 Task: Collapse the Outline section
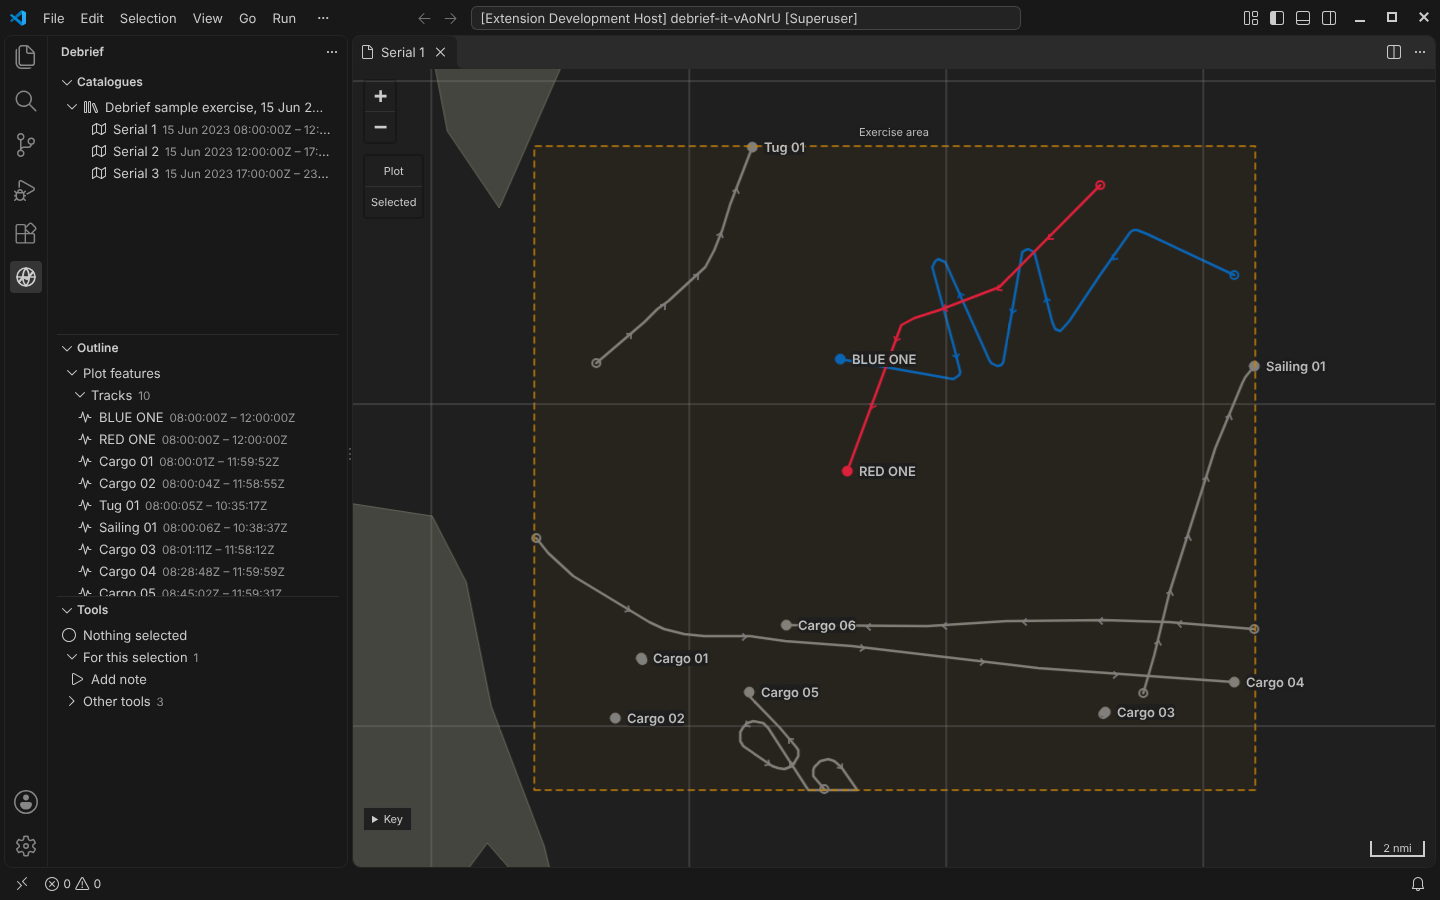point(67,348)
